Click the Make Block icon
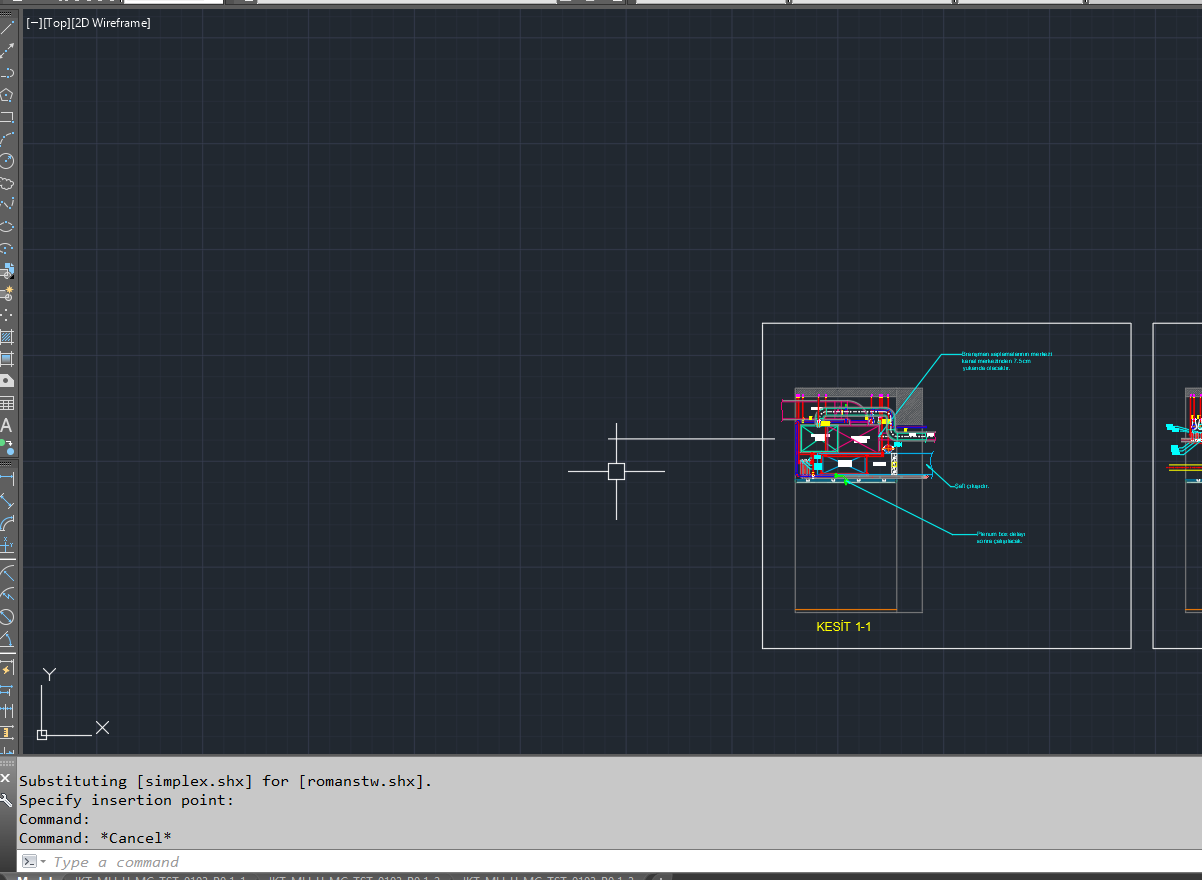The image size is (1202, 880). (x=7, y=293)
